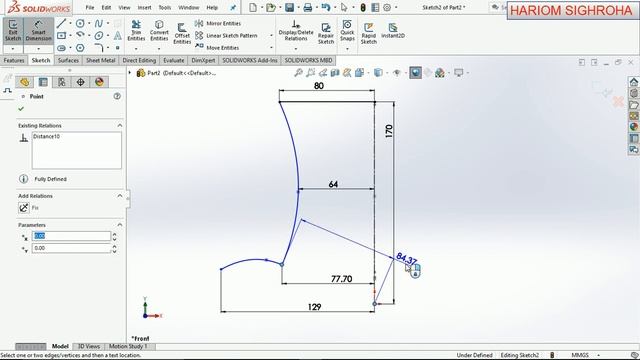This screenshot has width=640, height=360.
Task: Click the Print icon
Action: (x=308, y=7)
